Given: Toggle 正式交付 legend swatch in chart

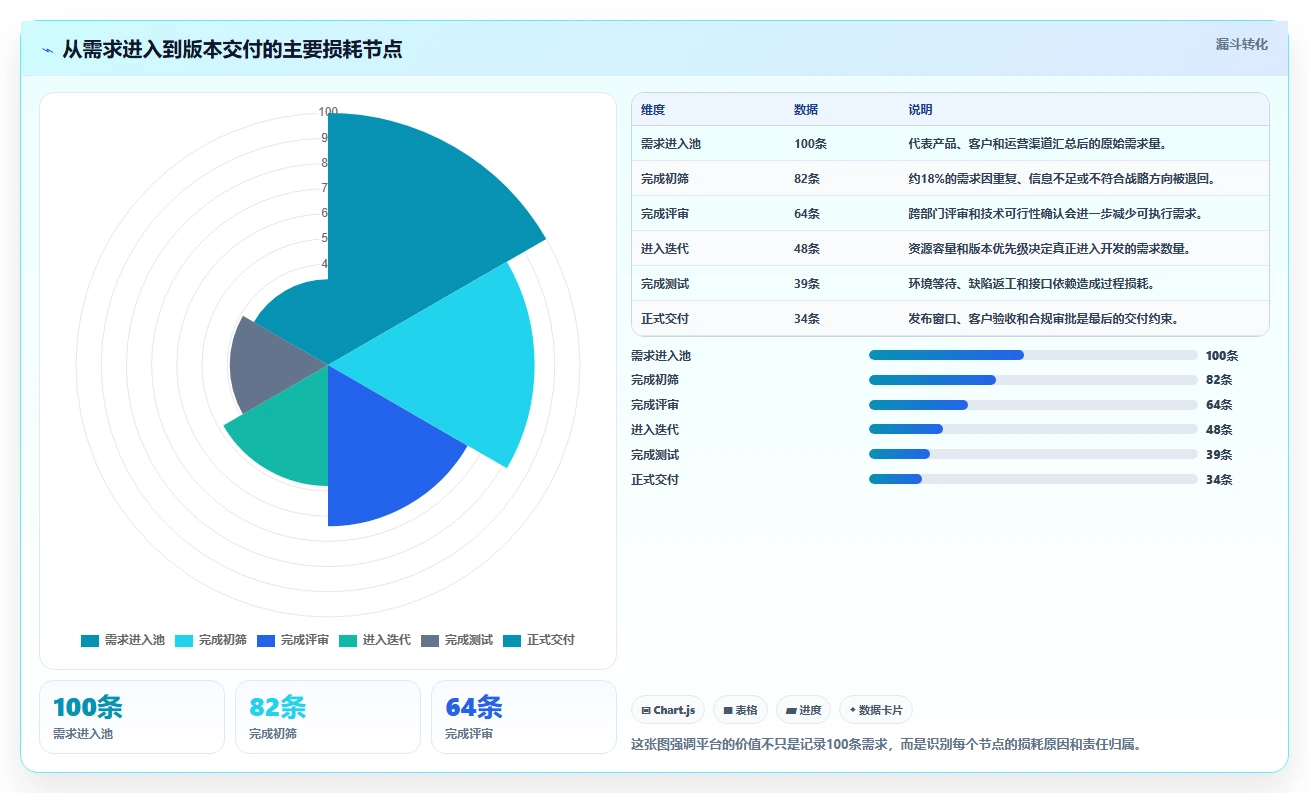Looking at the screenshot, I should click(512, 640).
